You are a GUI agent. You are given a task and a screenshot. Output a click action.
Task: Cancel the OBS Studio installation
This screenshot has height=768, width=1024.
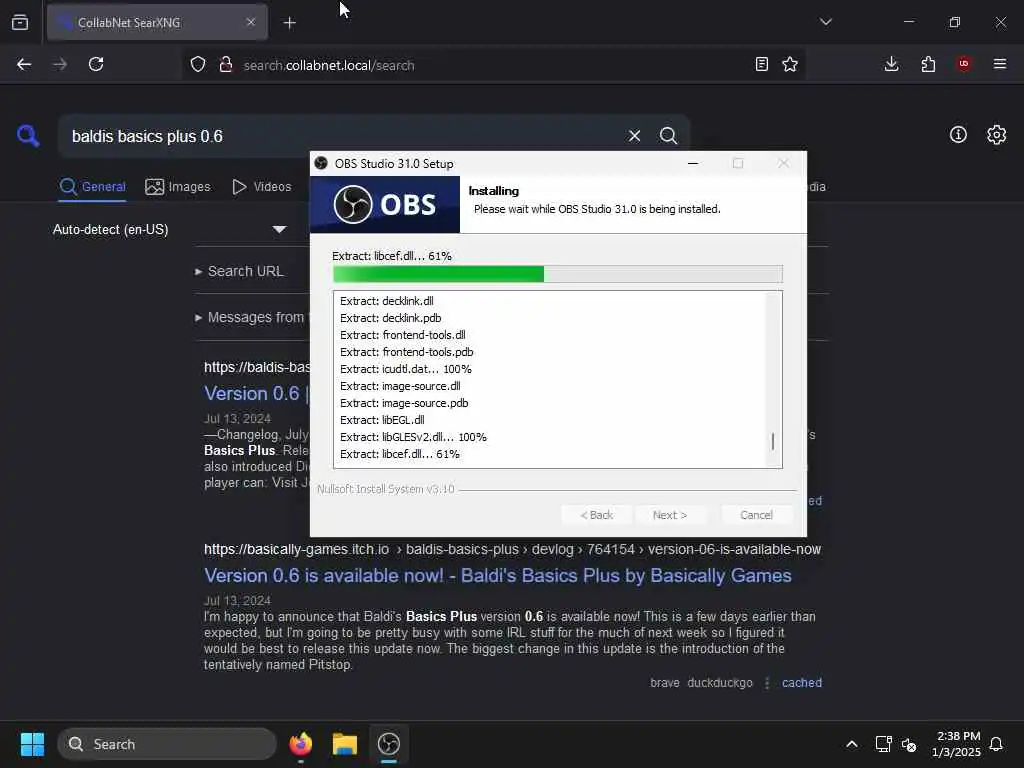point(756,515)
